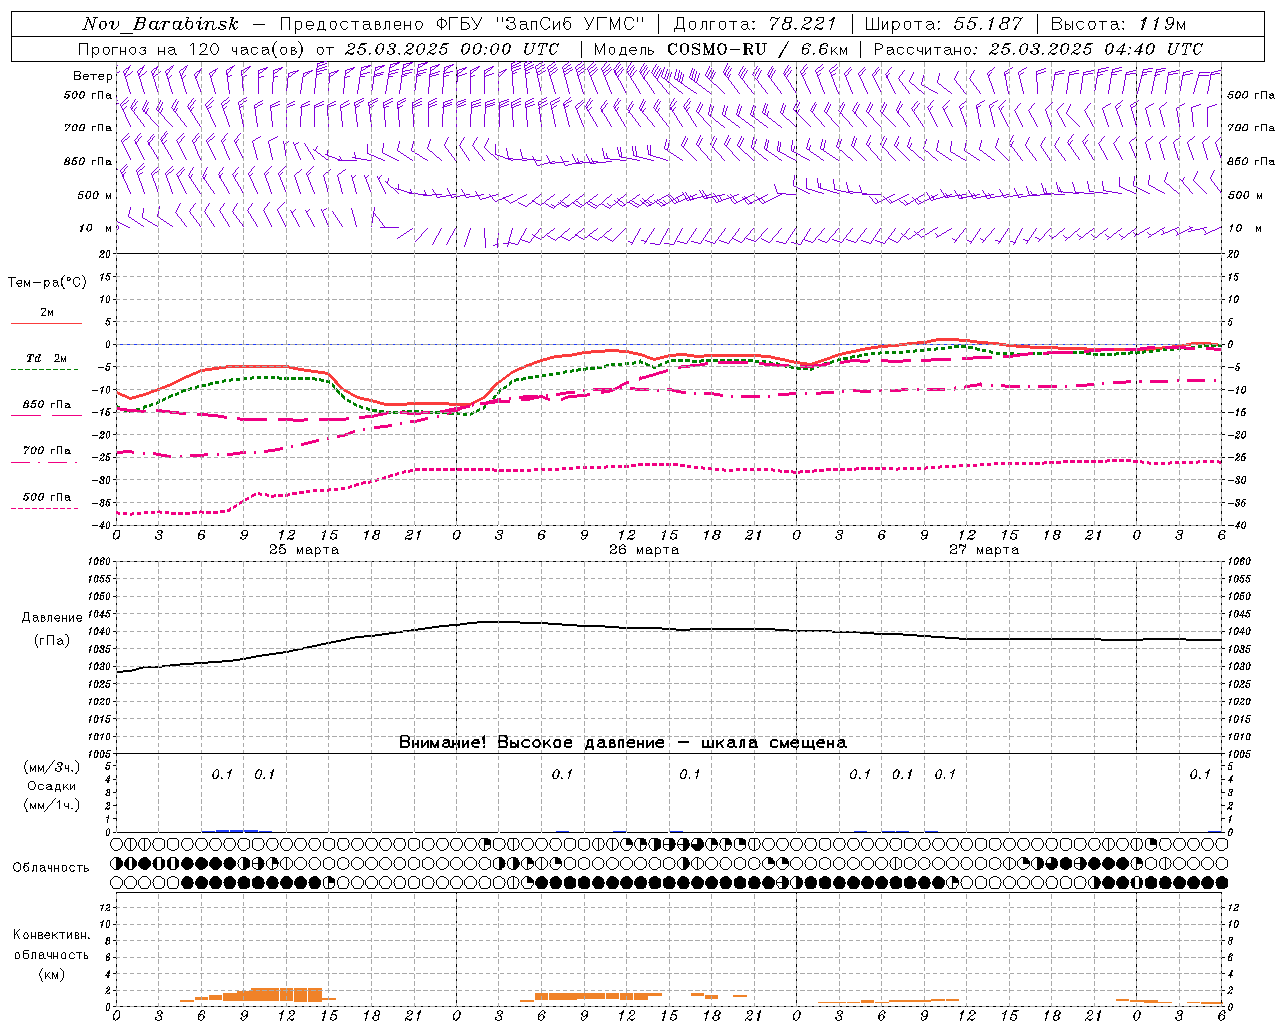Click the 500 м wind level label on left
The height and width of the screenshot is (1024, 1280).
pos(94,195)
